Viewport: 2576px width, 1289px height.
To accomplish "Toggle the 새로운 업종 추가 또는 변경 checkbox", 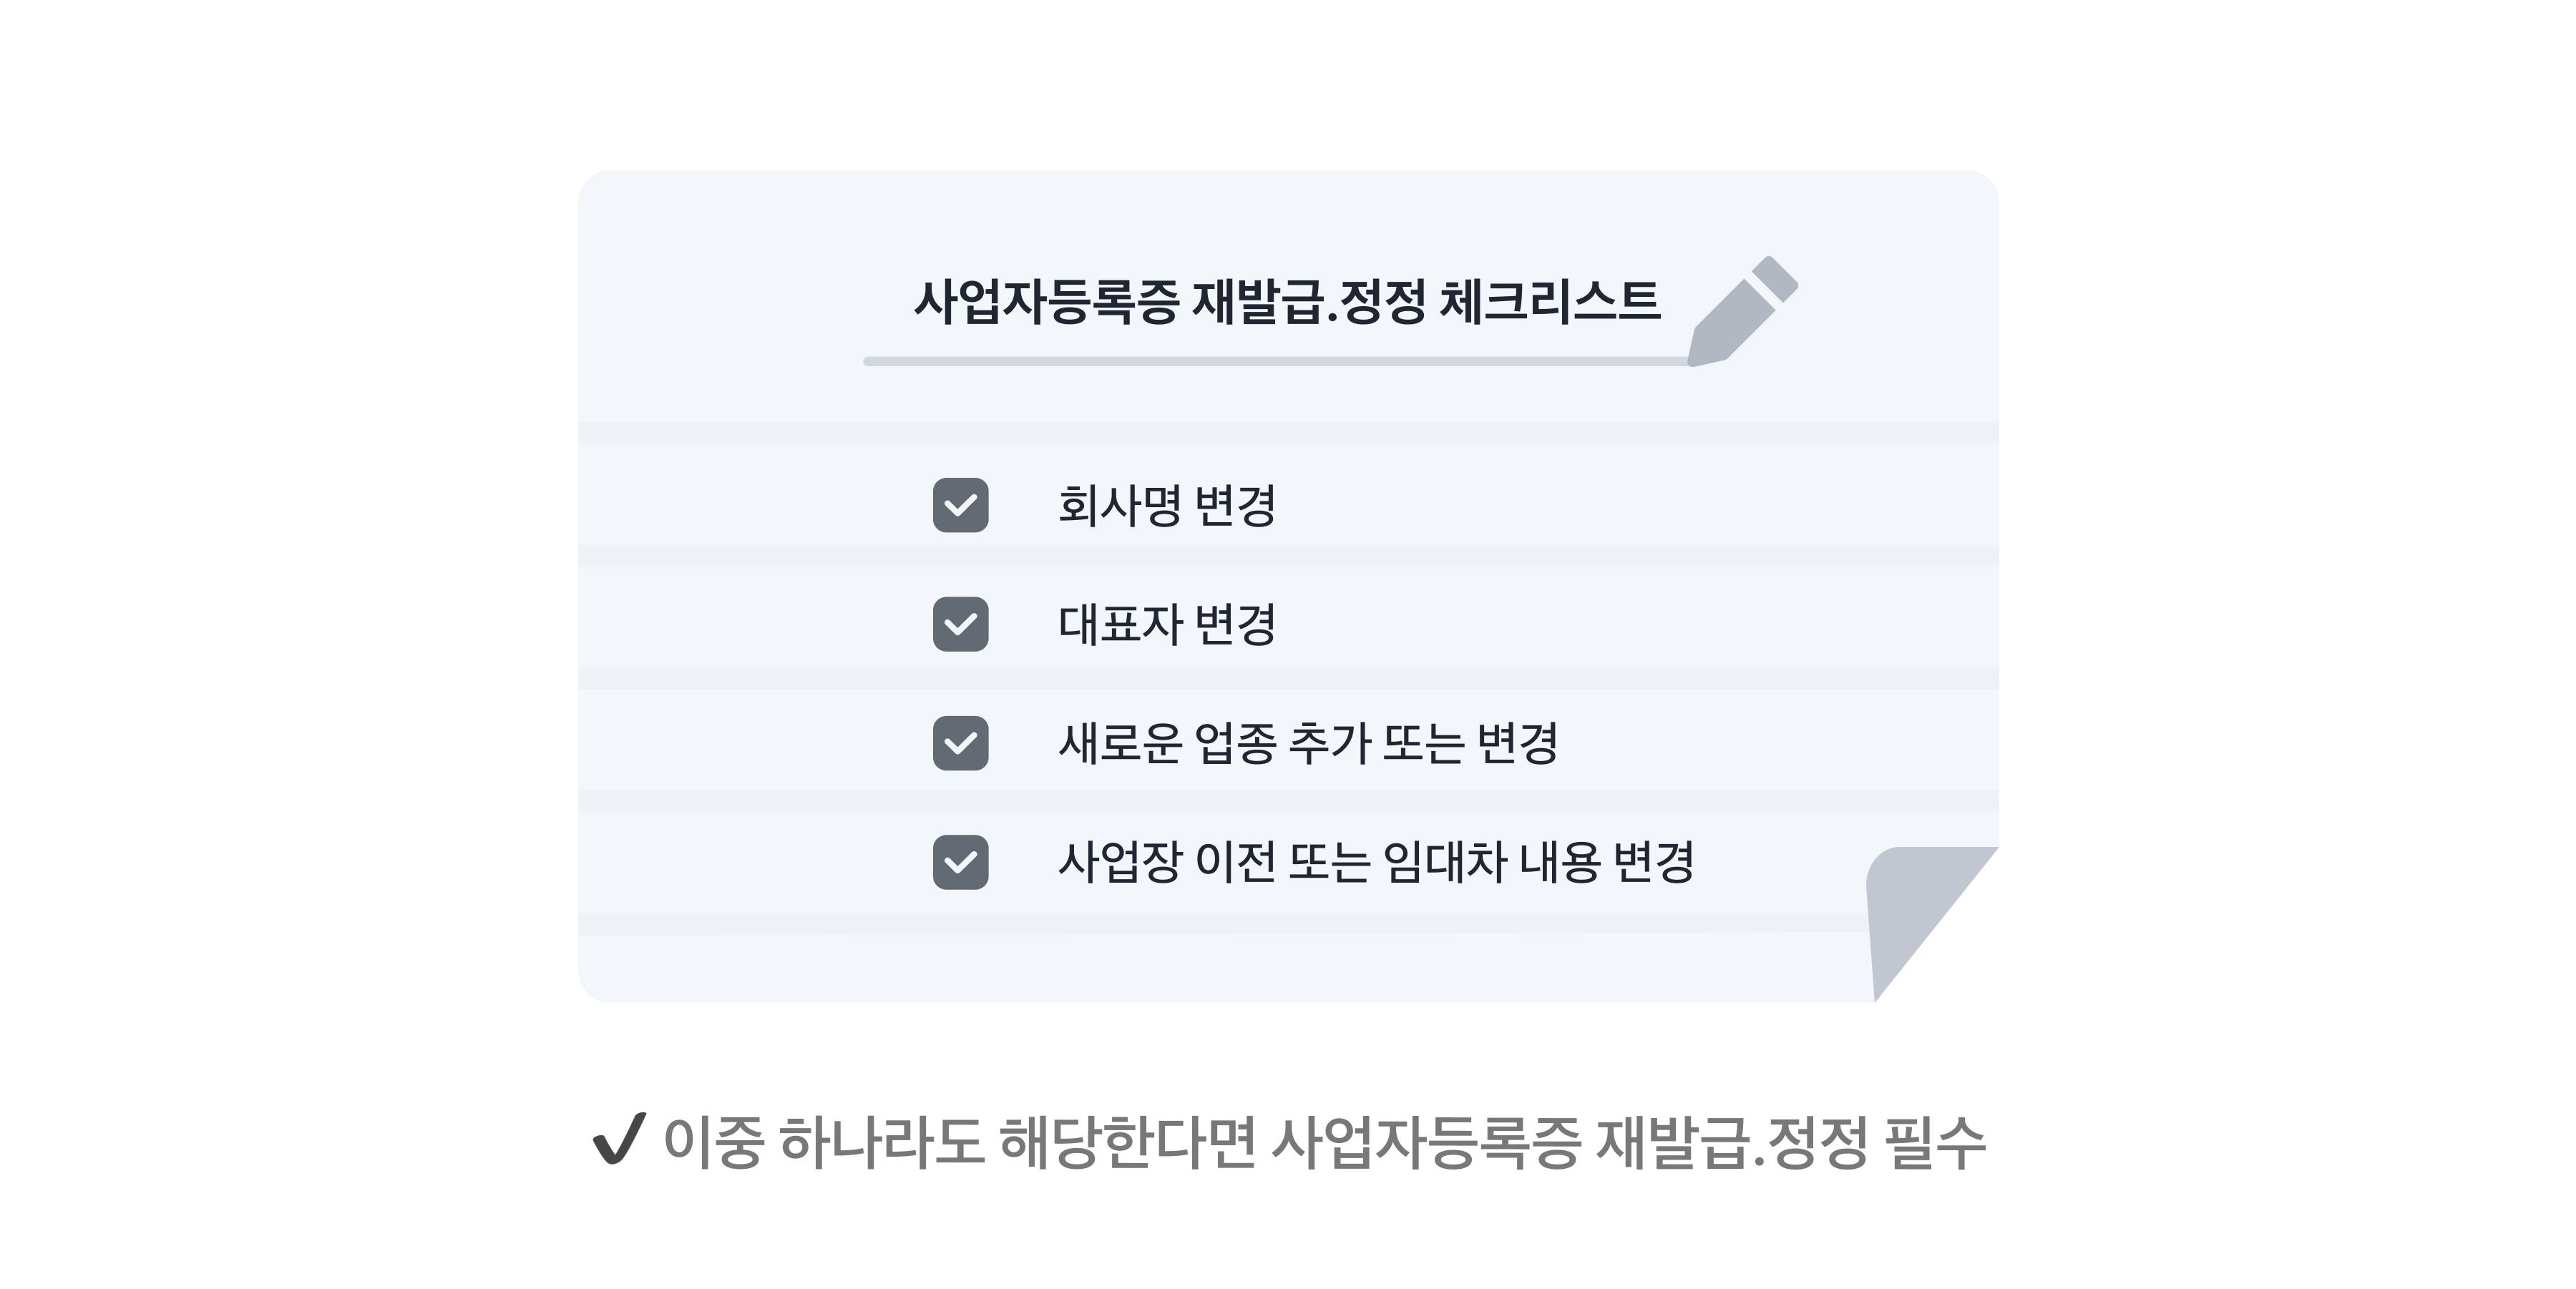I will [x=960, y=743].
